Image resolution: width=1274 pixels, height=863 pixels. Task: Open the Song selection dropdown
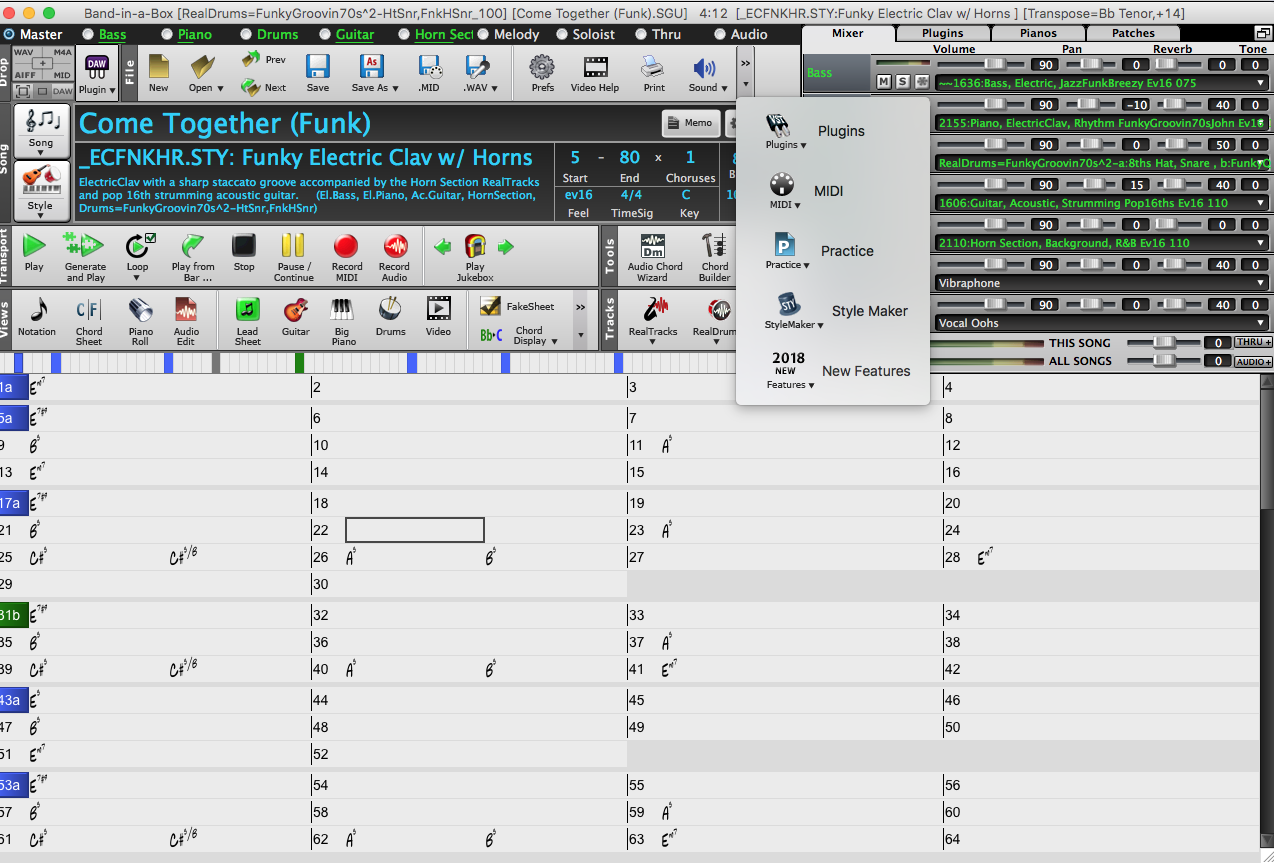coord(41,130)
